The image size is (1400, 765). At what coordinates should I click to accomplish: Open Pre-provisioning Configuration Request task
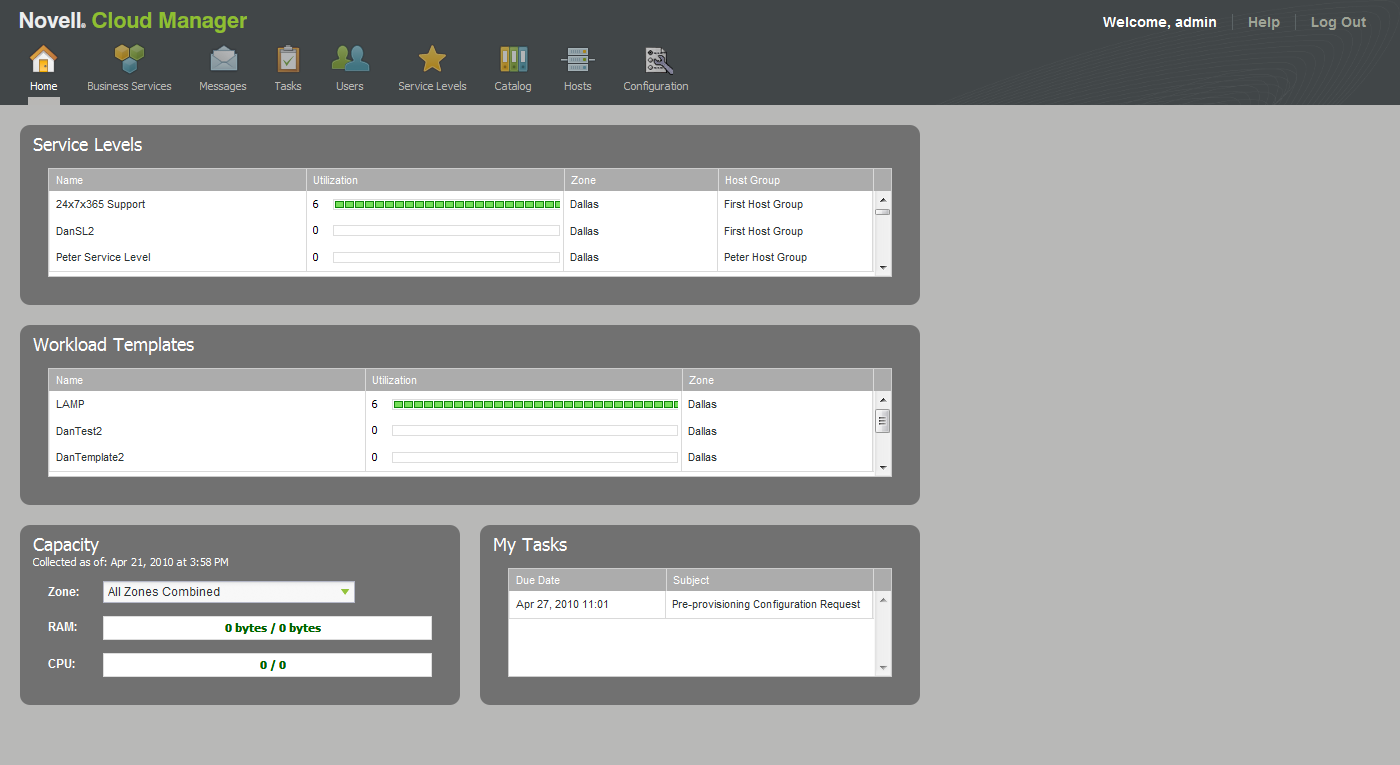(766, 604)
